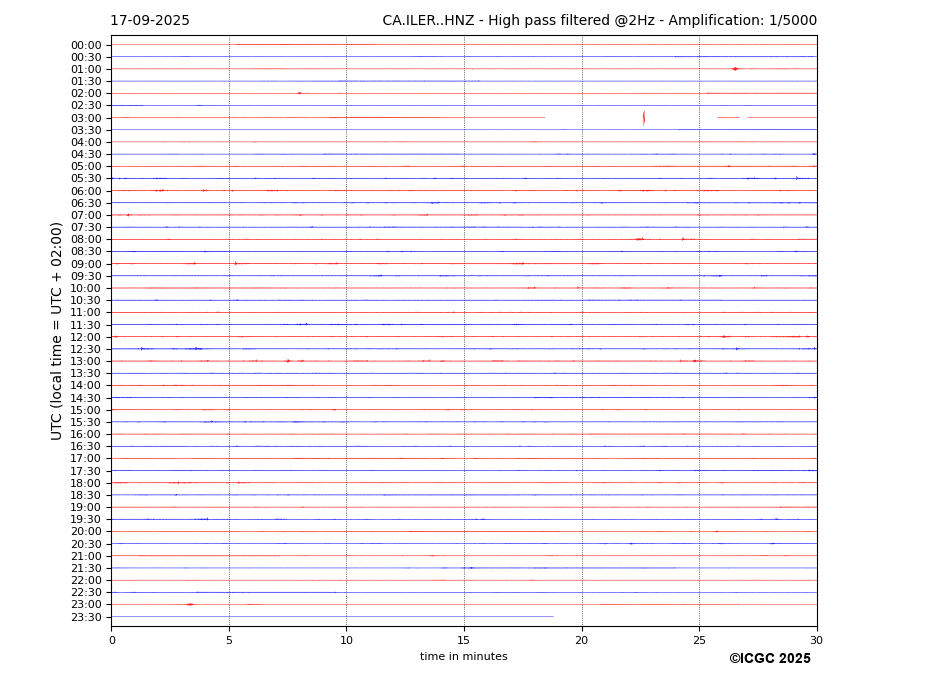This screenshot has width=927, height=696.
Task: Click the 13:30 time row label
Action: click(86, 373)
